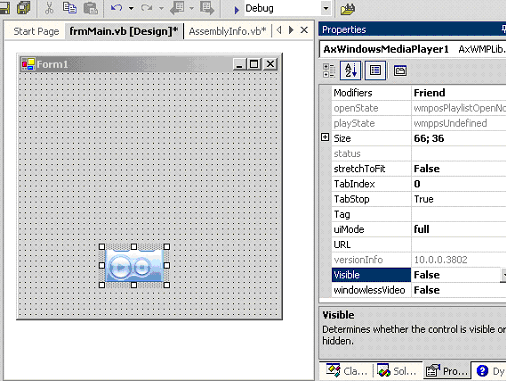This screenshot has height=381, width=506.
Task: Toggle the Properties list view button
Action: click(375, 70)
